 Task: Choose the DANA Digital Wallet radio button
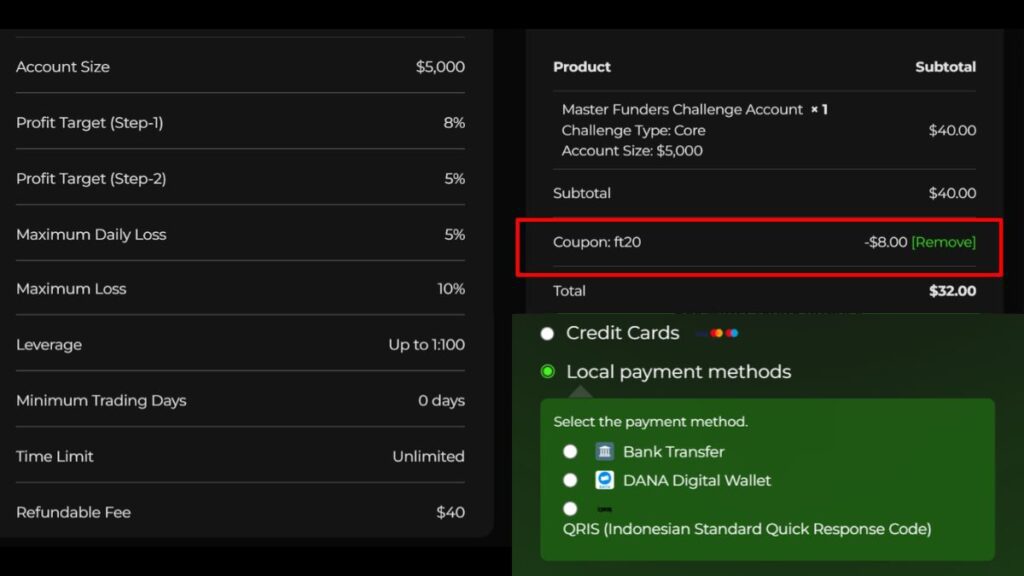570,480
